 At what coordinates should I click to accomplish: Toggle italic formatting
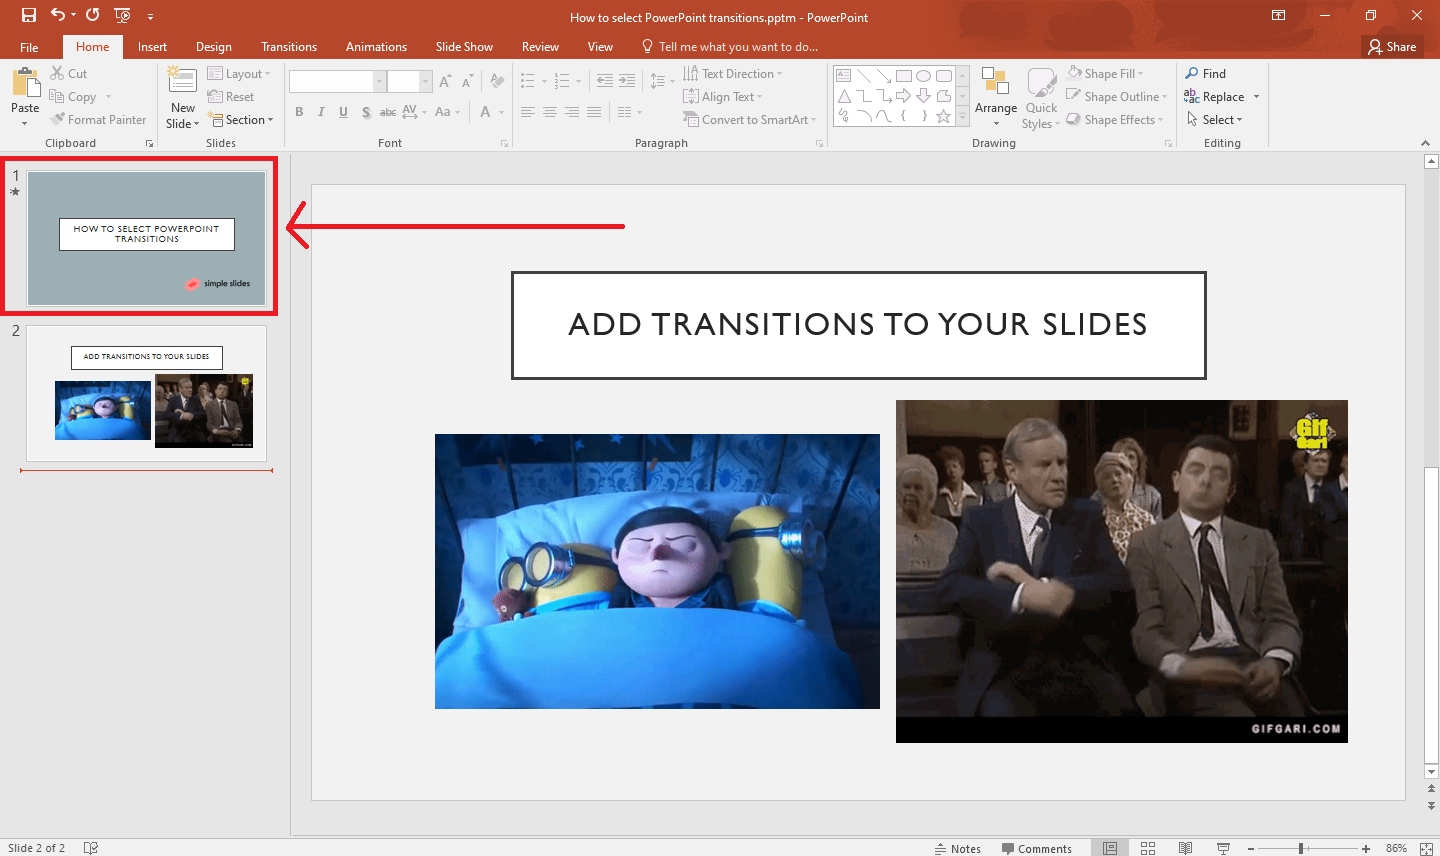click(321, 112)
